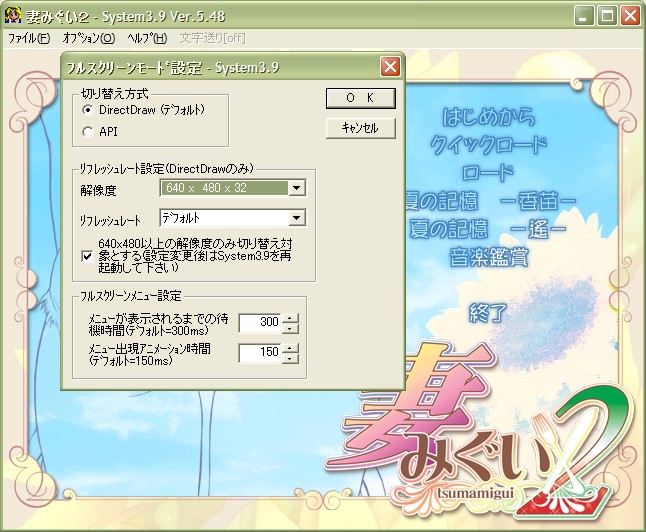Open the リフレッシュレート dropdown arrow
Viewport: 646px width, 532px height.
297,218
